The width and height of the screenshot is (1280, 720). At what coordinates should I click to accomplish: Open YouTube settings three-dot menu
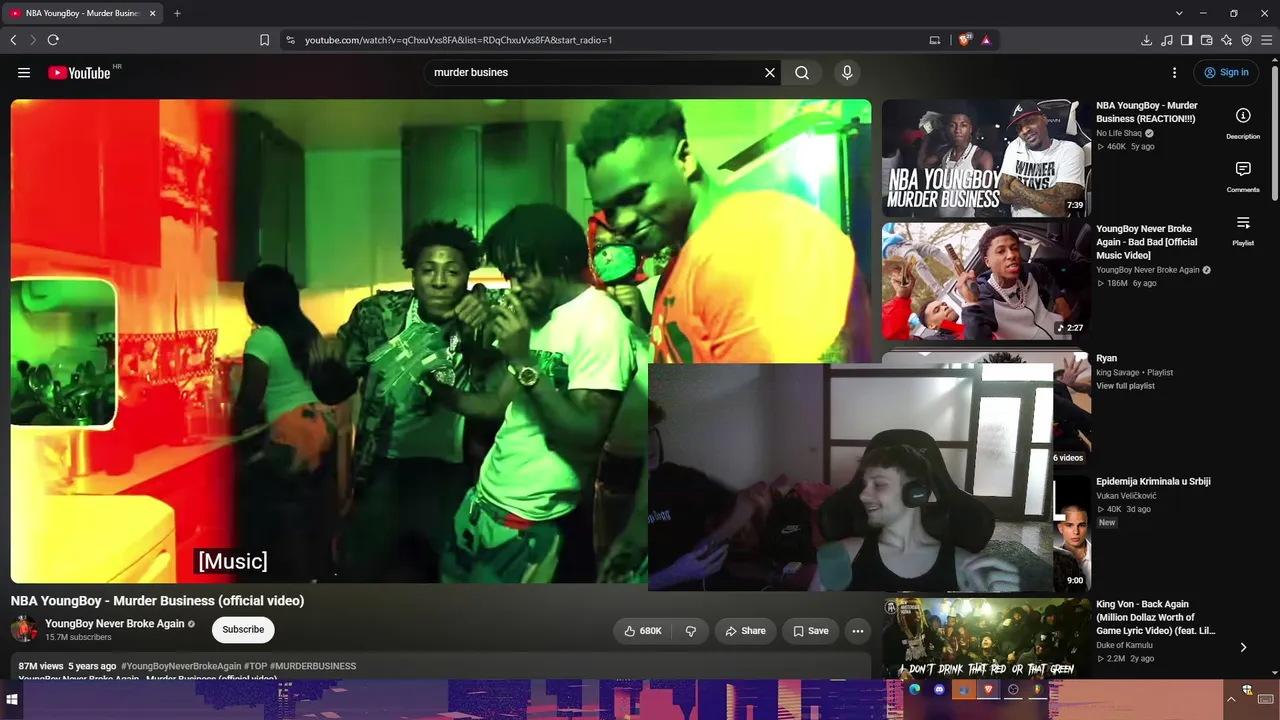pos(1175,72)
